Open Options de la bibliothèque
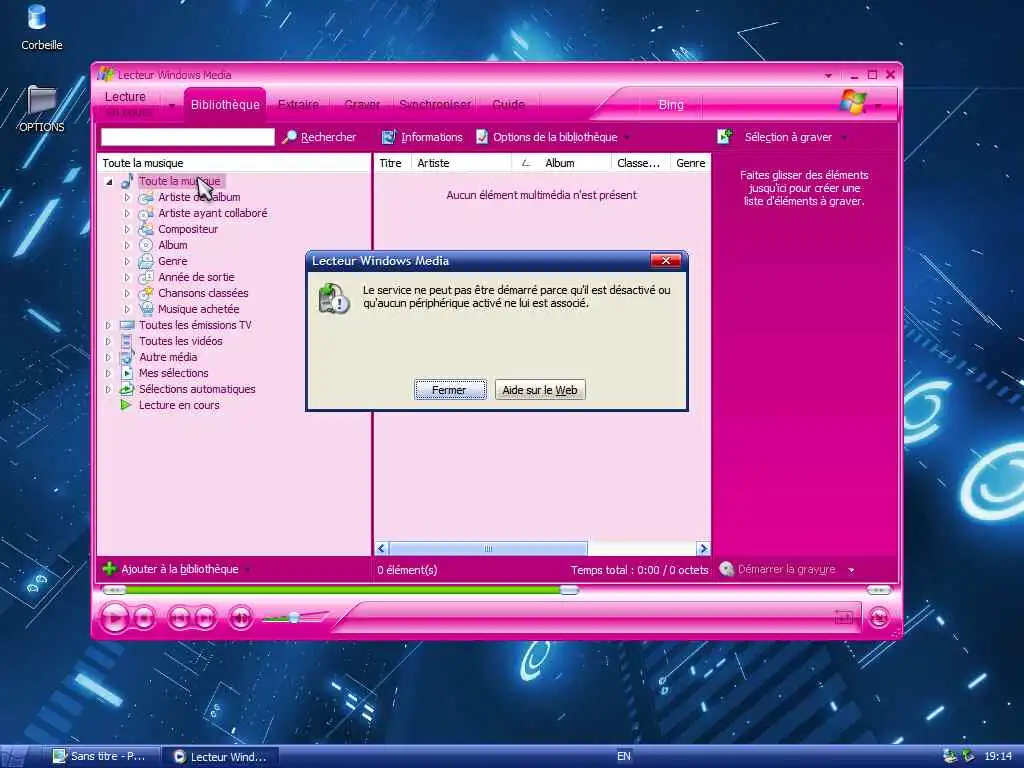The image size is (1024, 768). (554, 137)
